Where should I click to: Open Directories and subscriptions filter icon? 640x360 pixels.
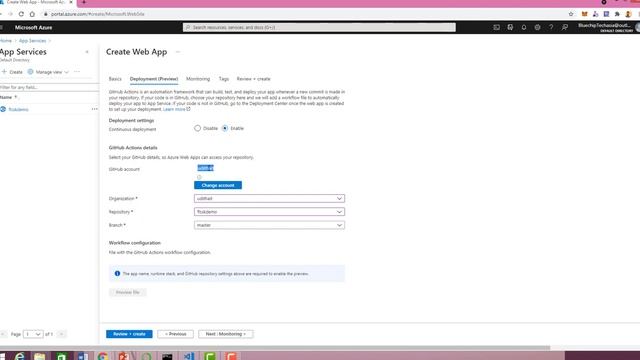tap(510, 27)
